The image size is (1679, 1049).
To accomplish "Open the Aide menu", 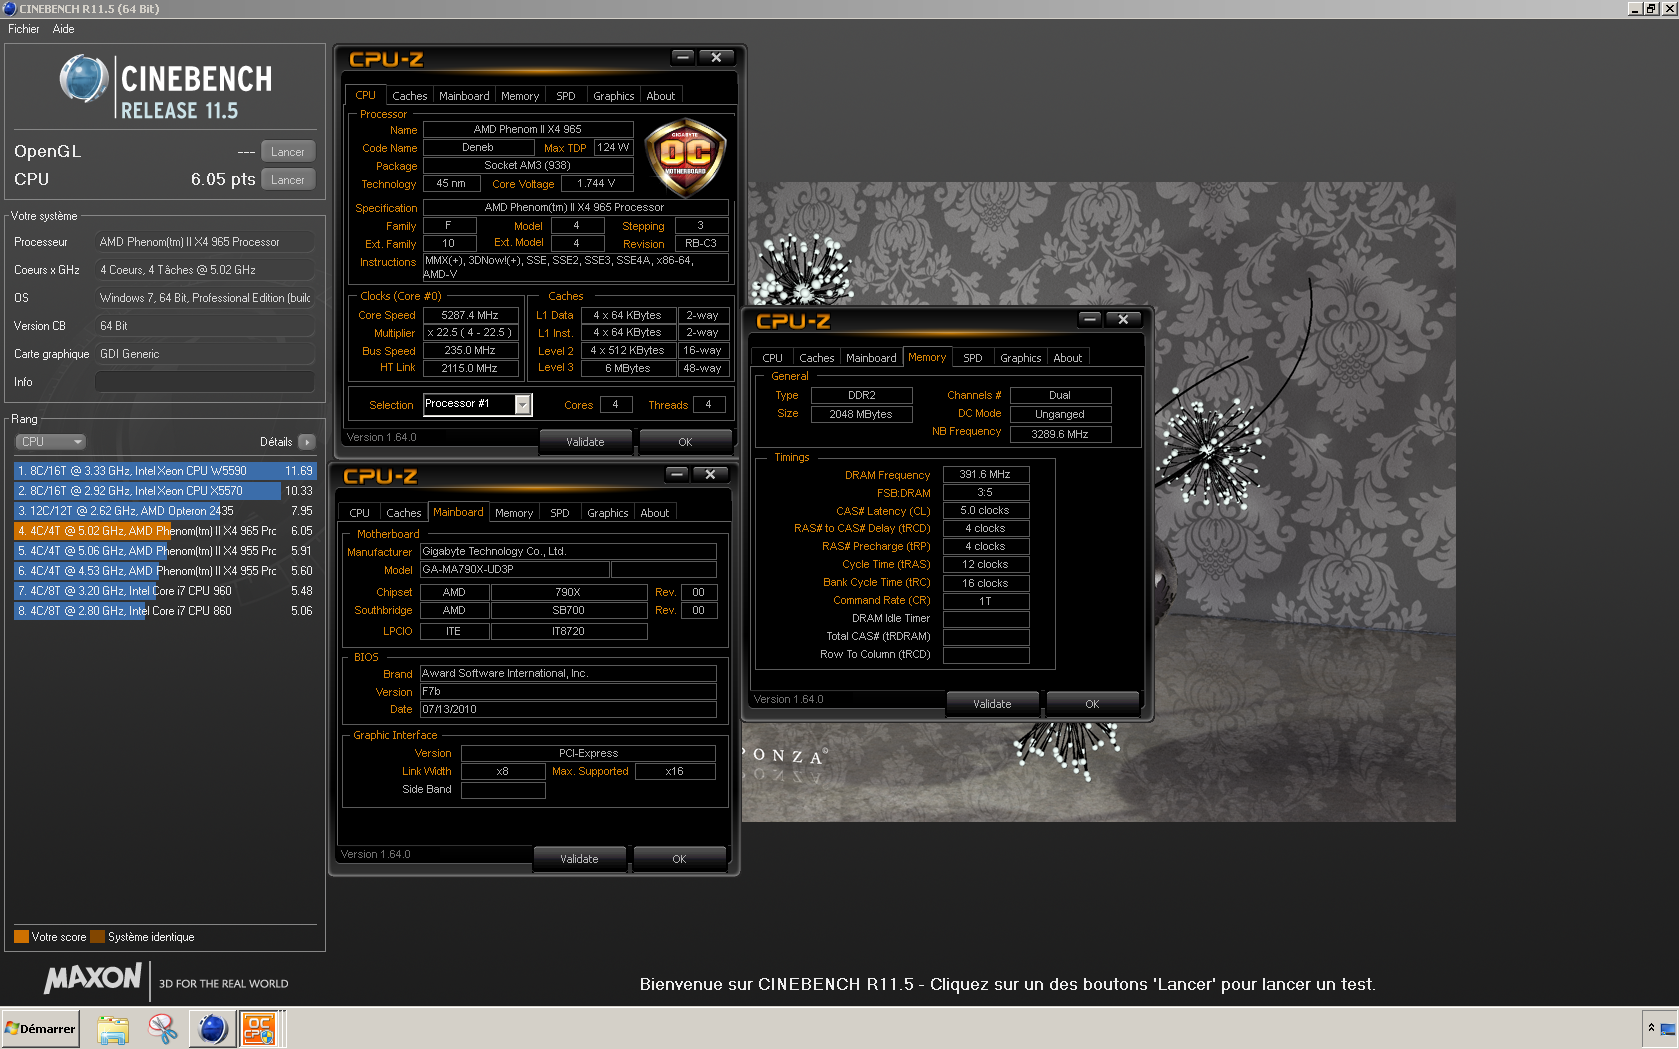I will coord(64,29).
